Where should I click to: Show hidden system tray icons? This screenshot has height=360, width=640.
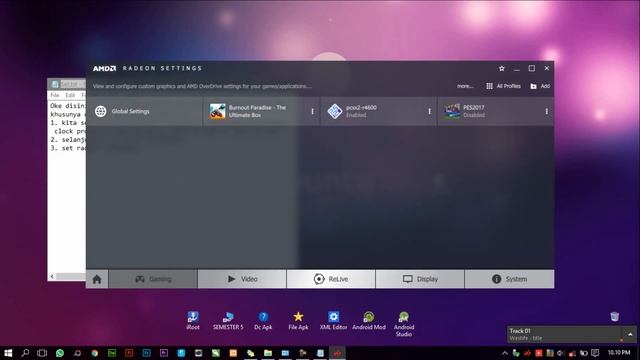click(x=505, y=353)
